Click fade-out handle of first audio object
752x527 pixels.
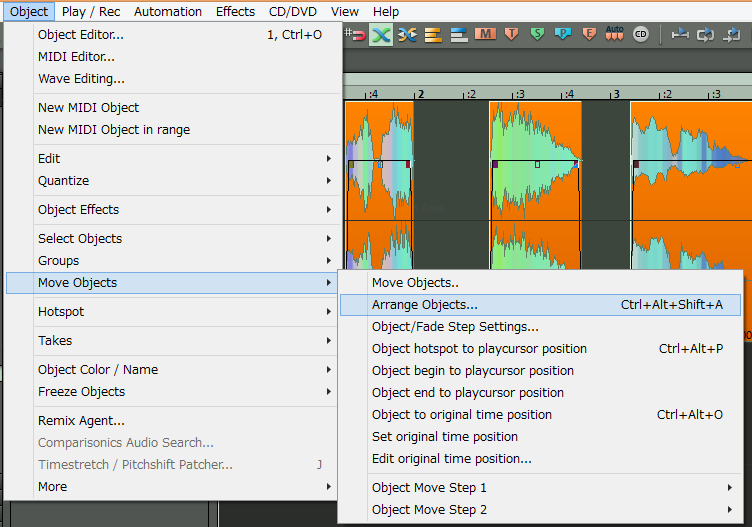408,164
